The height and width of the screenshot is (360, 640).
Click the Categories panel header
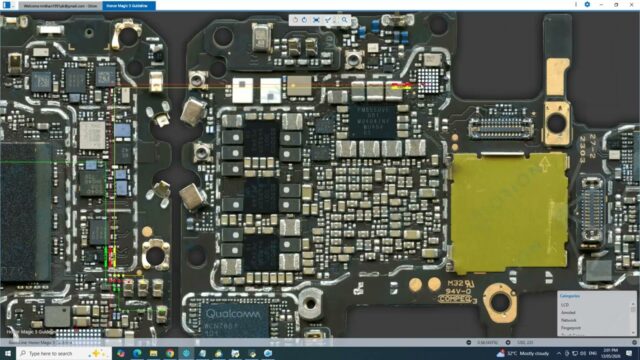570,296
